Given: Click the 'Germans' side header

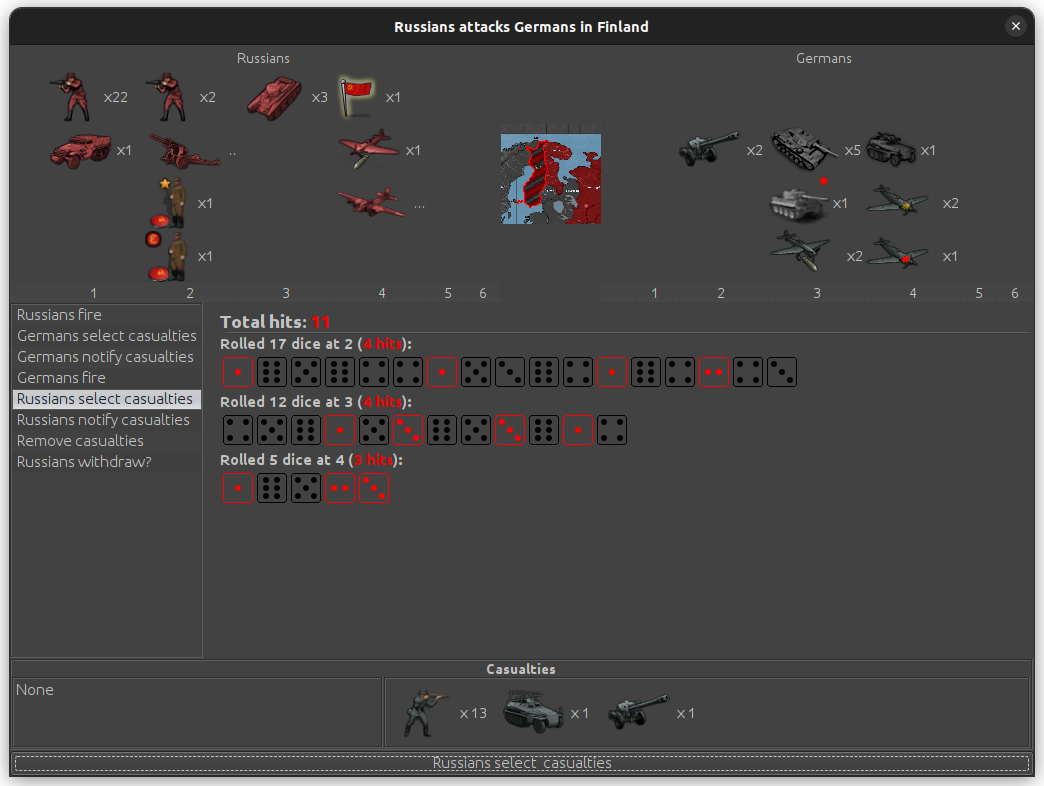Looking at the screenshot, I should (x=824, y=59).
